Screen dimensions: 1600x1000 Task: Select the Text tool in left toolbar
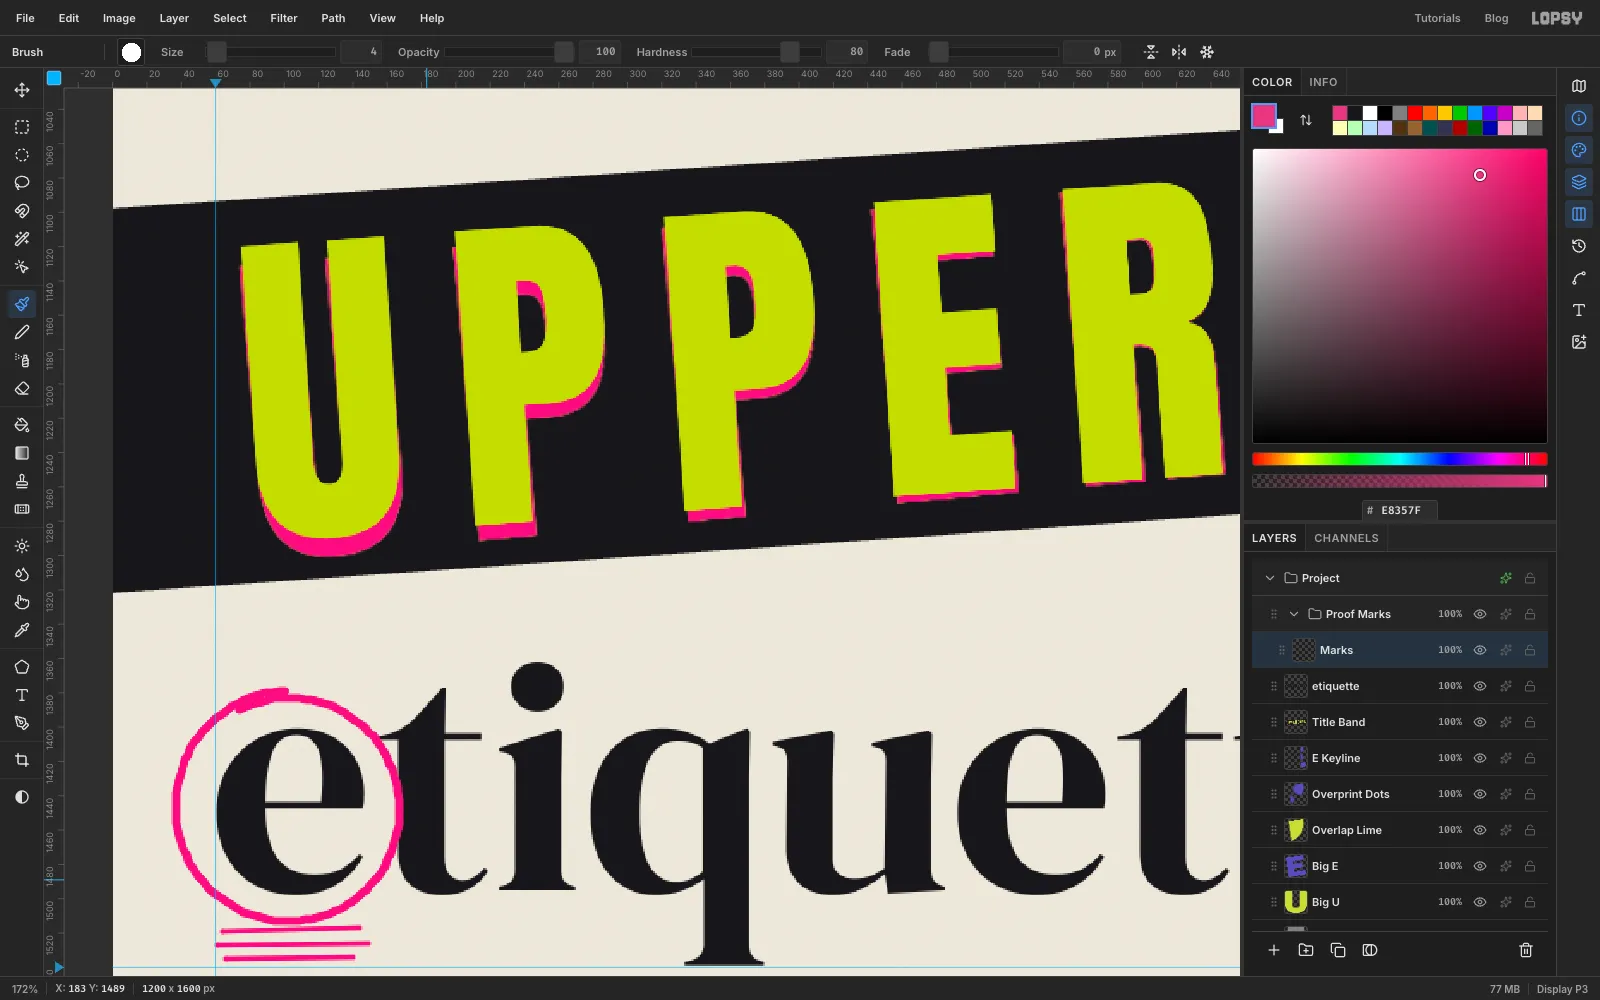click(21, 695)
